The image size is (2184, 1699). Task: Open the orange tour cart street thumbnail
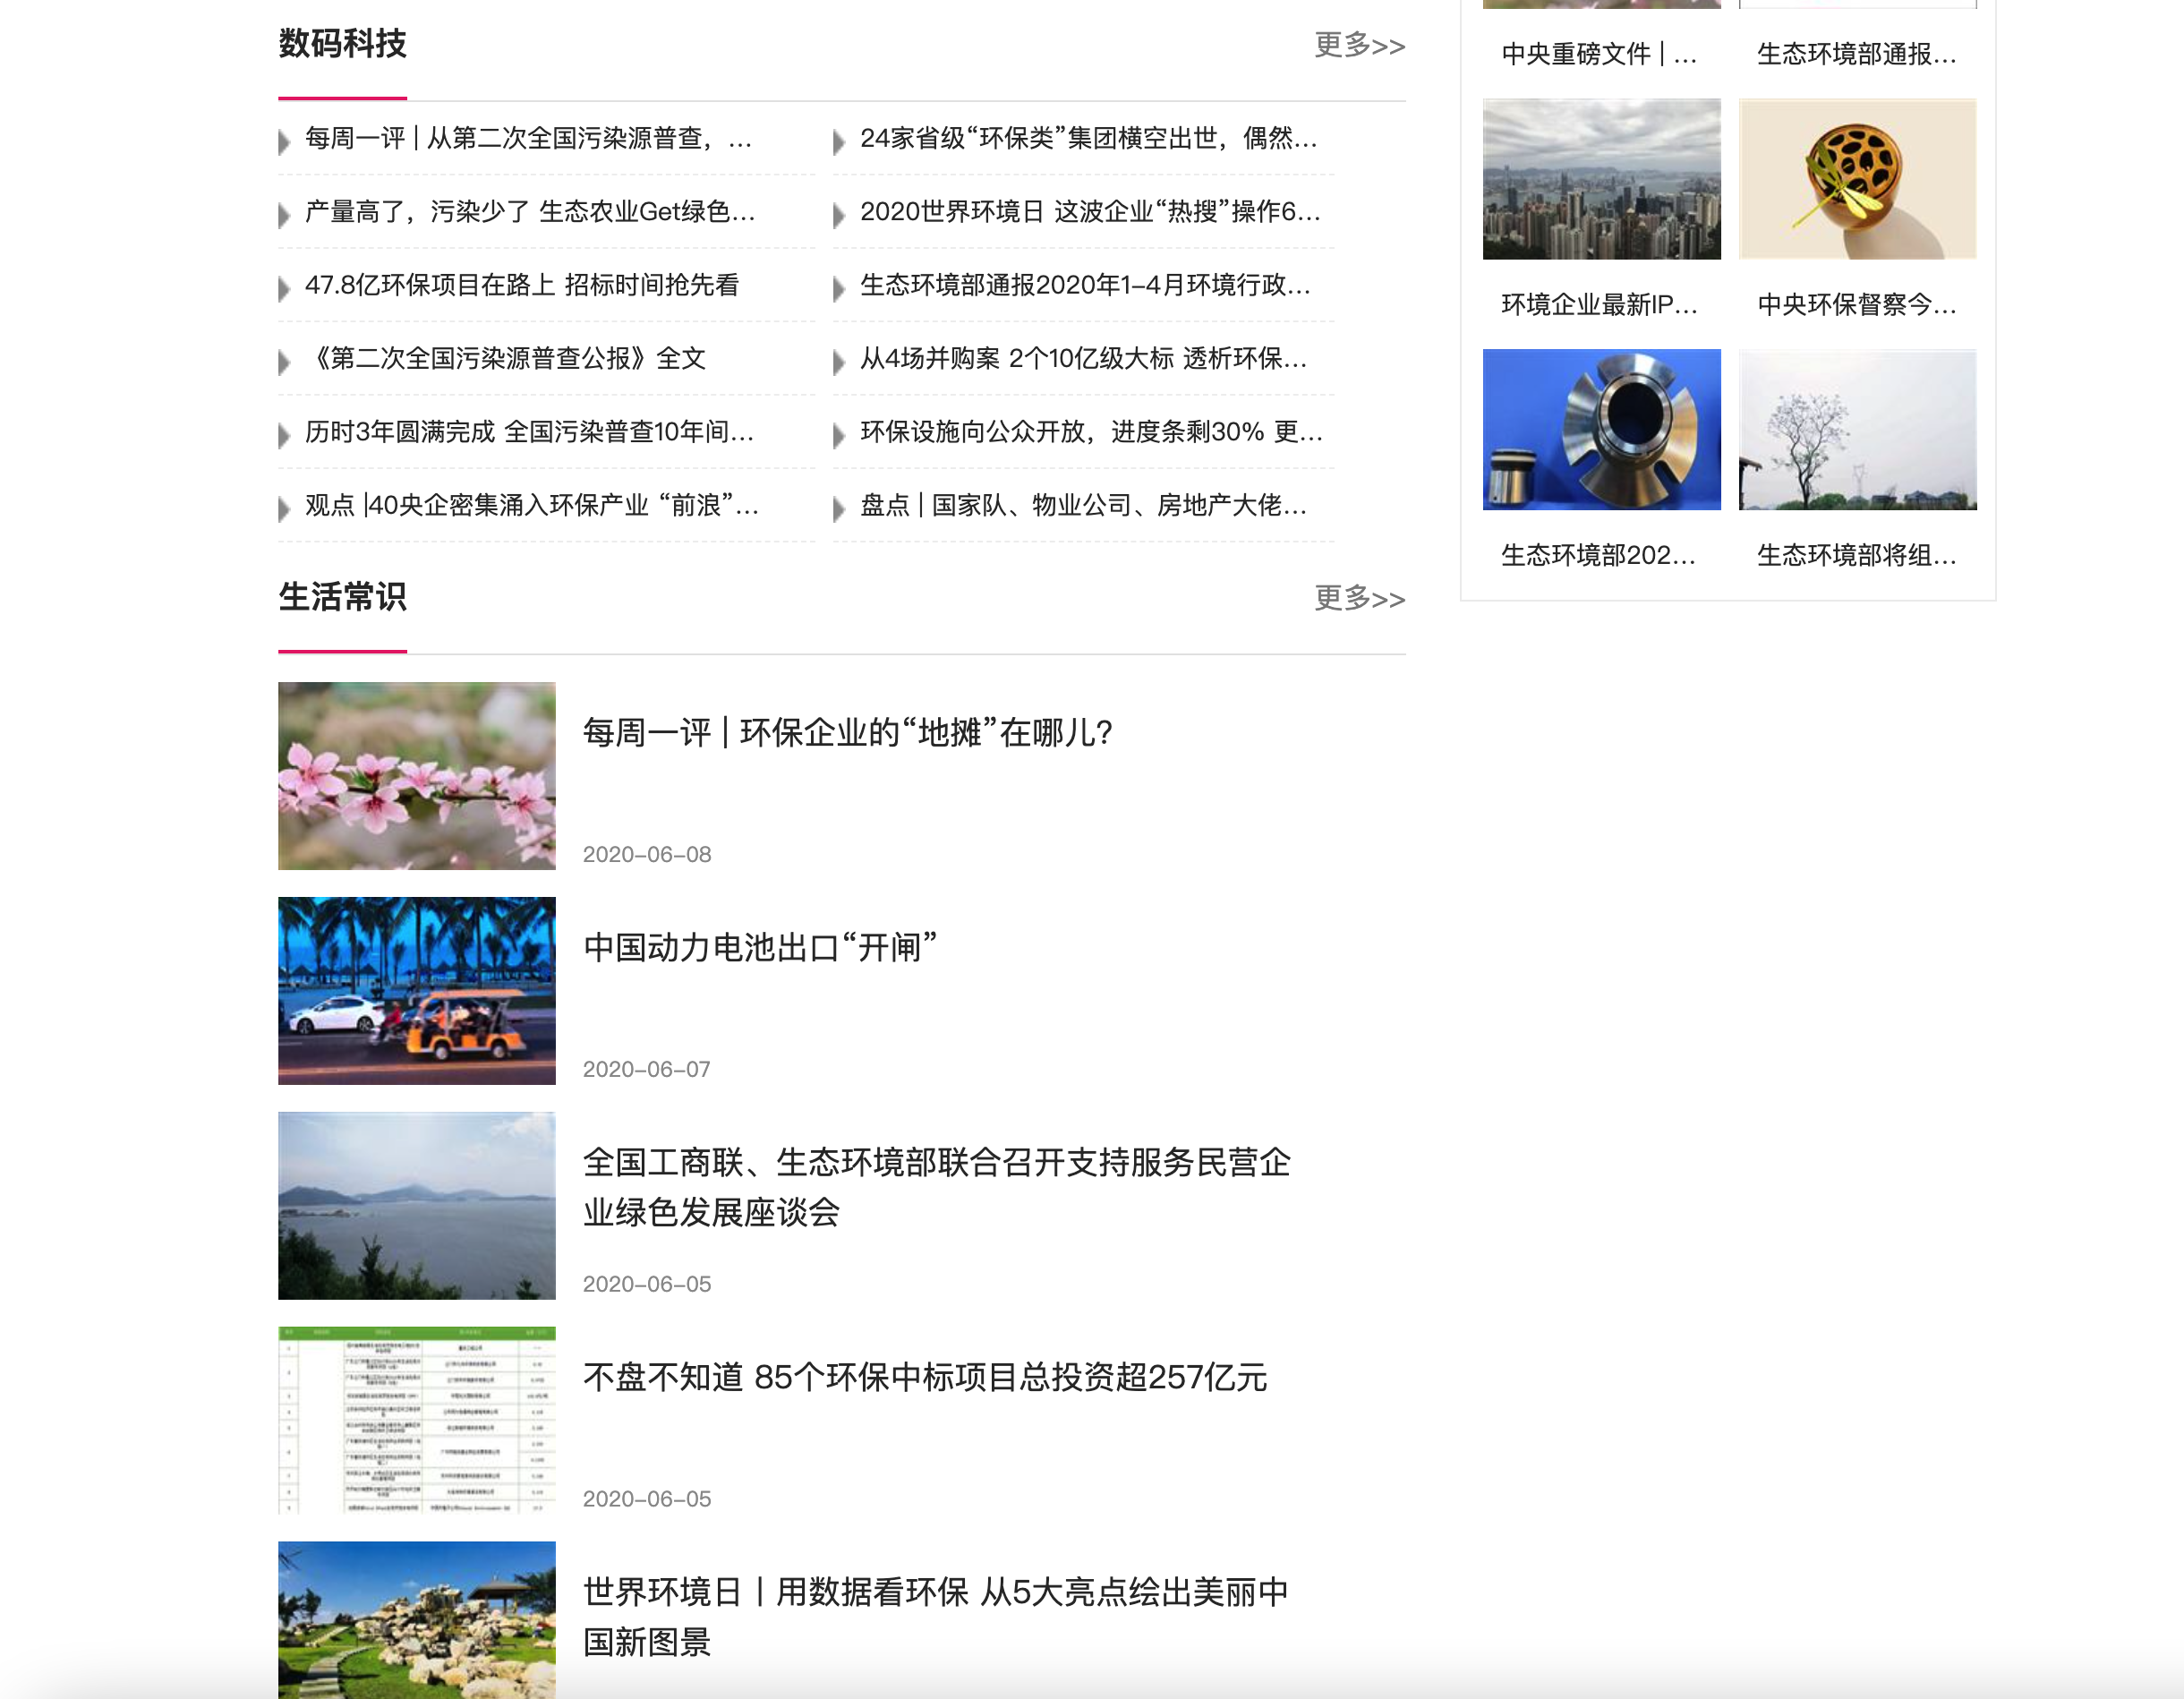coord(417,991)
